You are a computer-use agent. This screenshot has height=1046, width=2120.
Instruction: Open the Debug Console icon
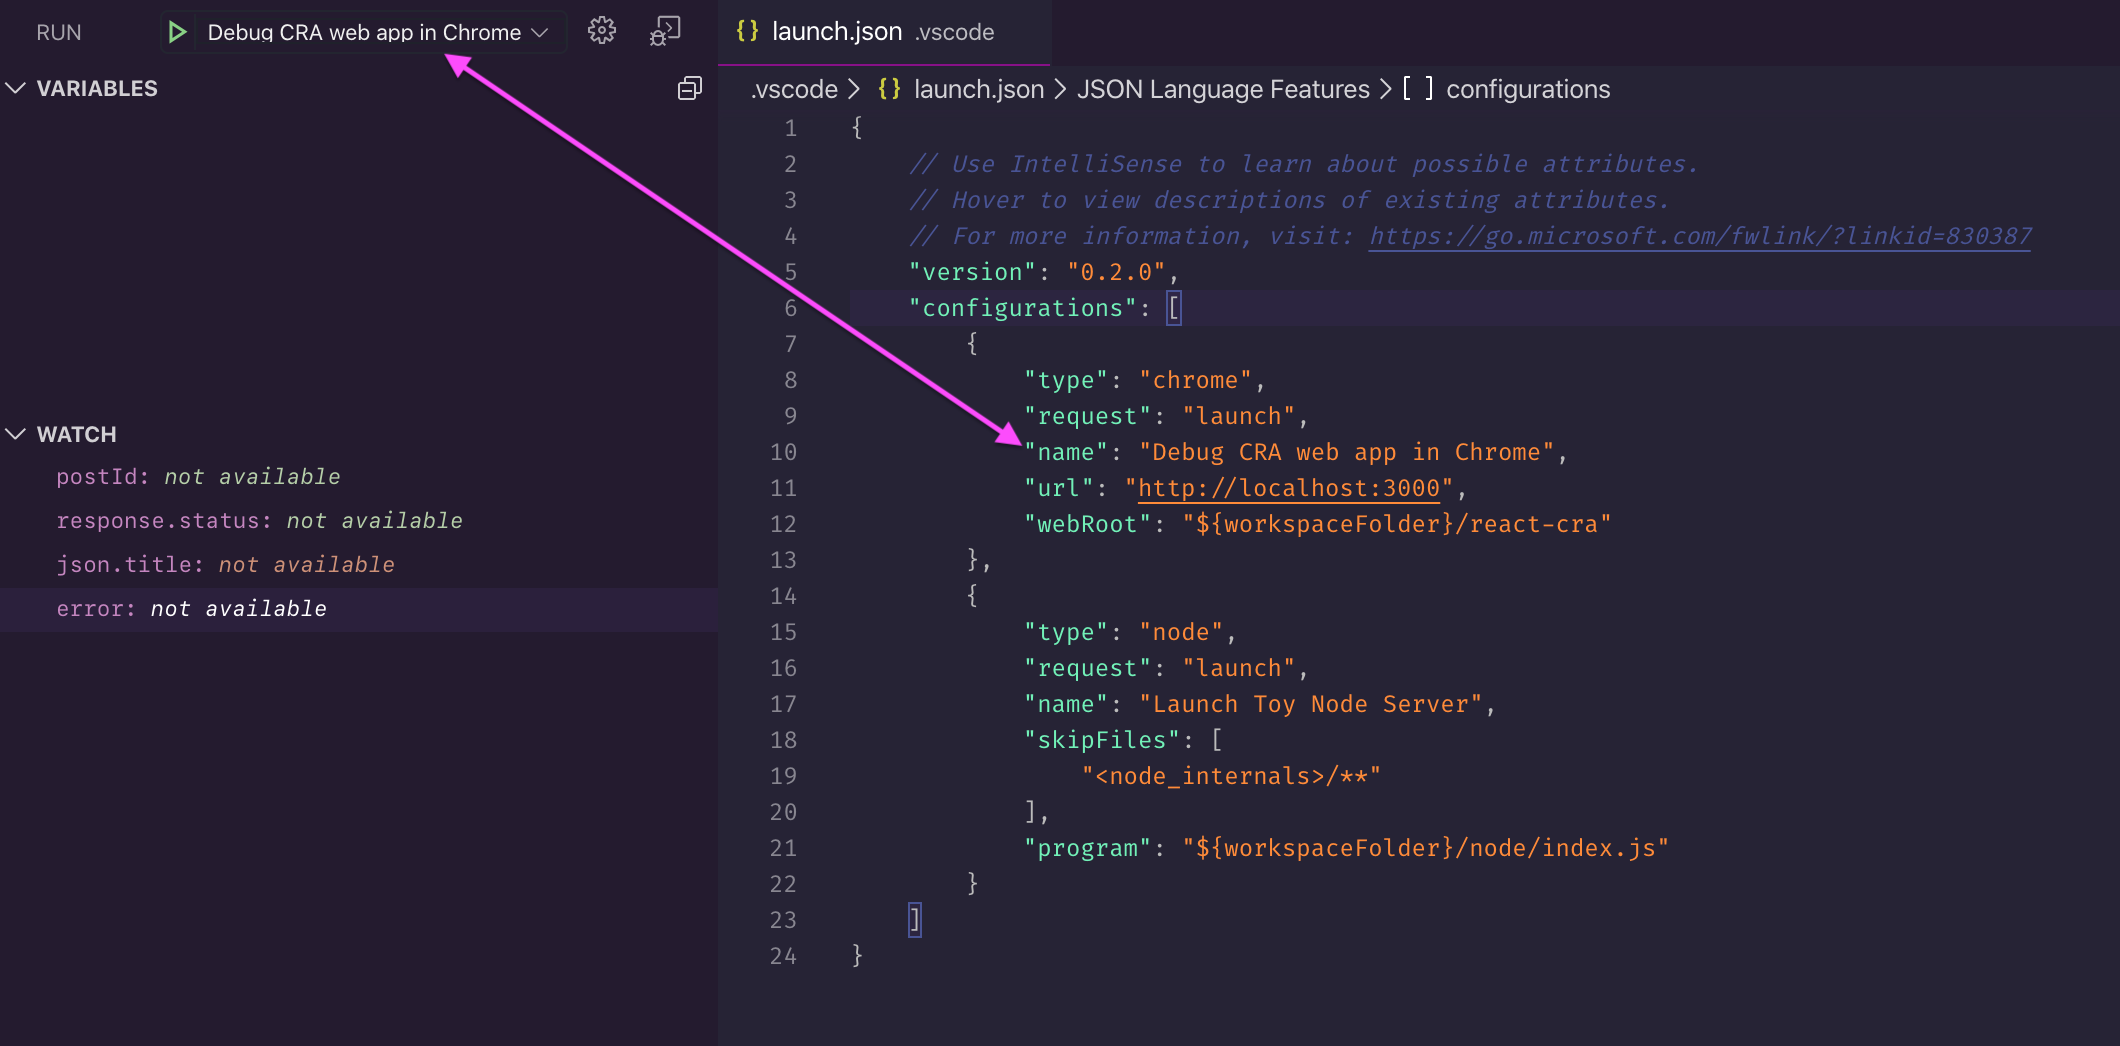(665, 31)
